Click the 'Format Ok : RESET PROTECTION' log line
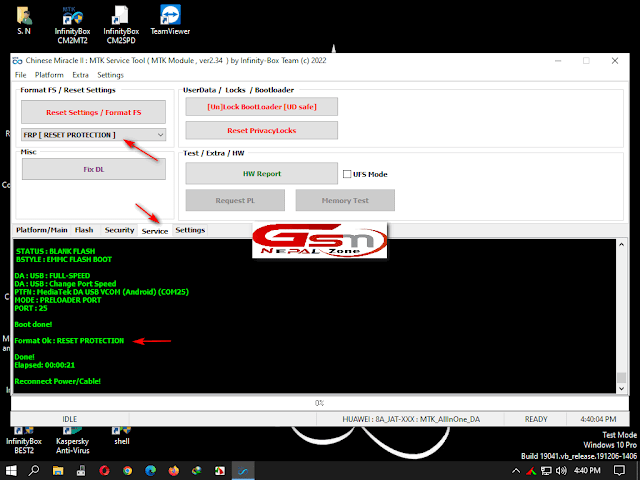 pyautogui.click(x=69, y=341)
